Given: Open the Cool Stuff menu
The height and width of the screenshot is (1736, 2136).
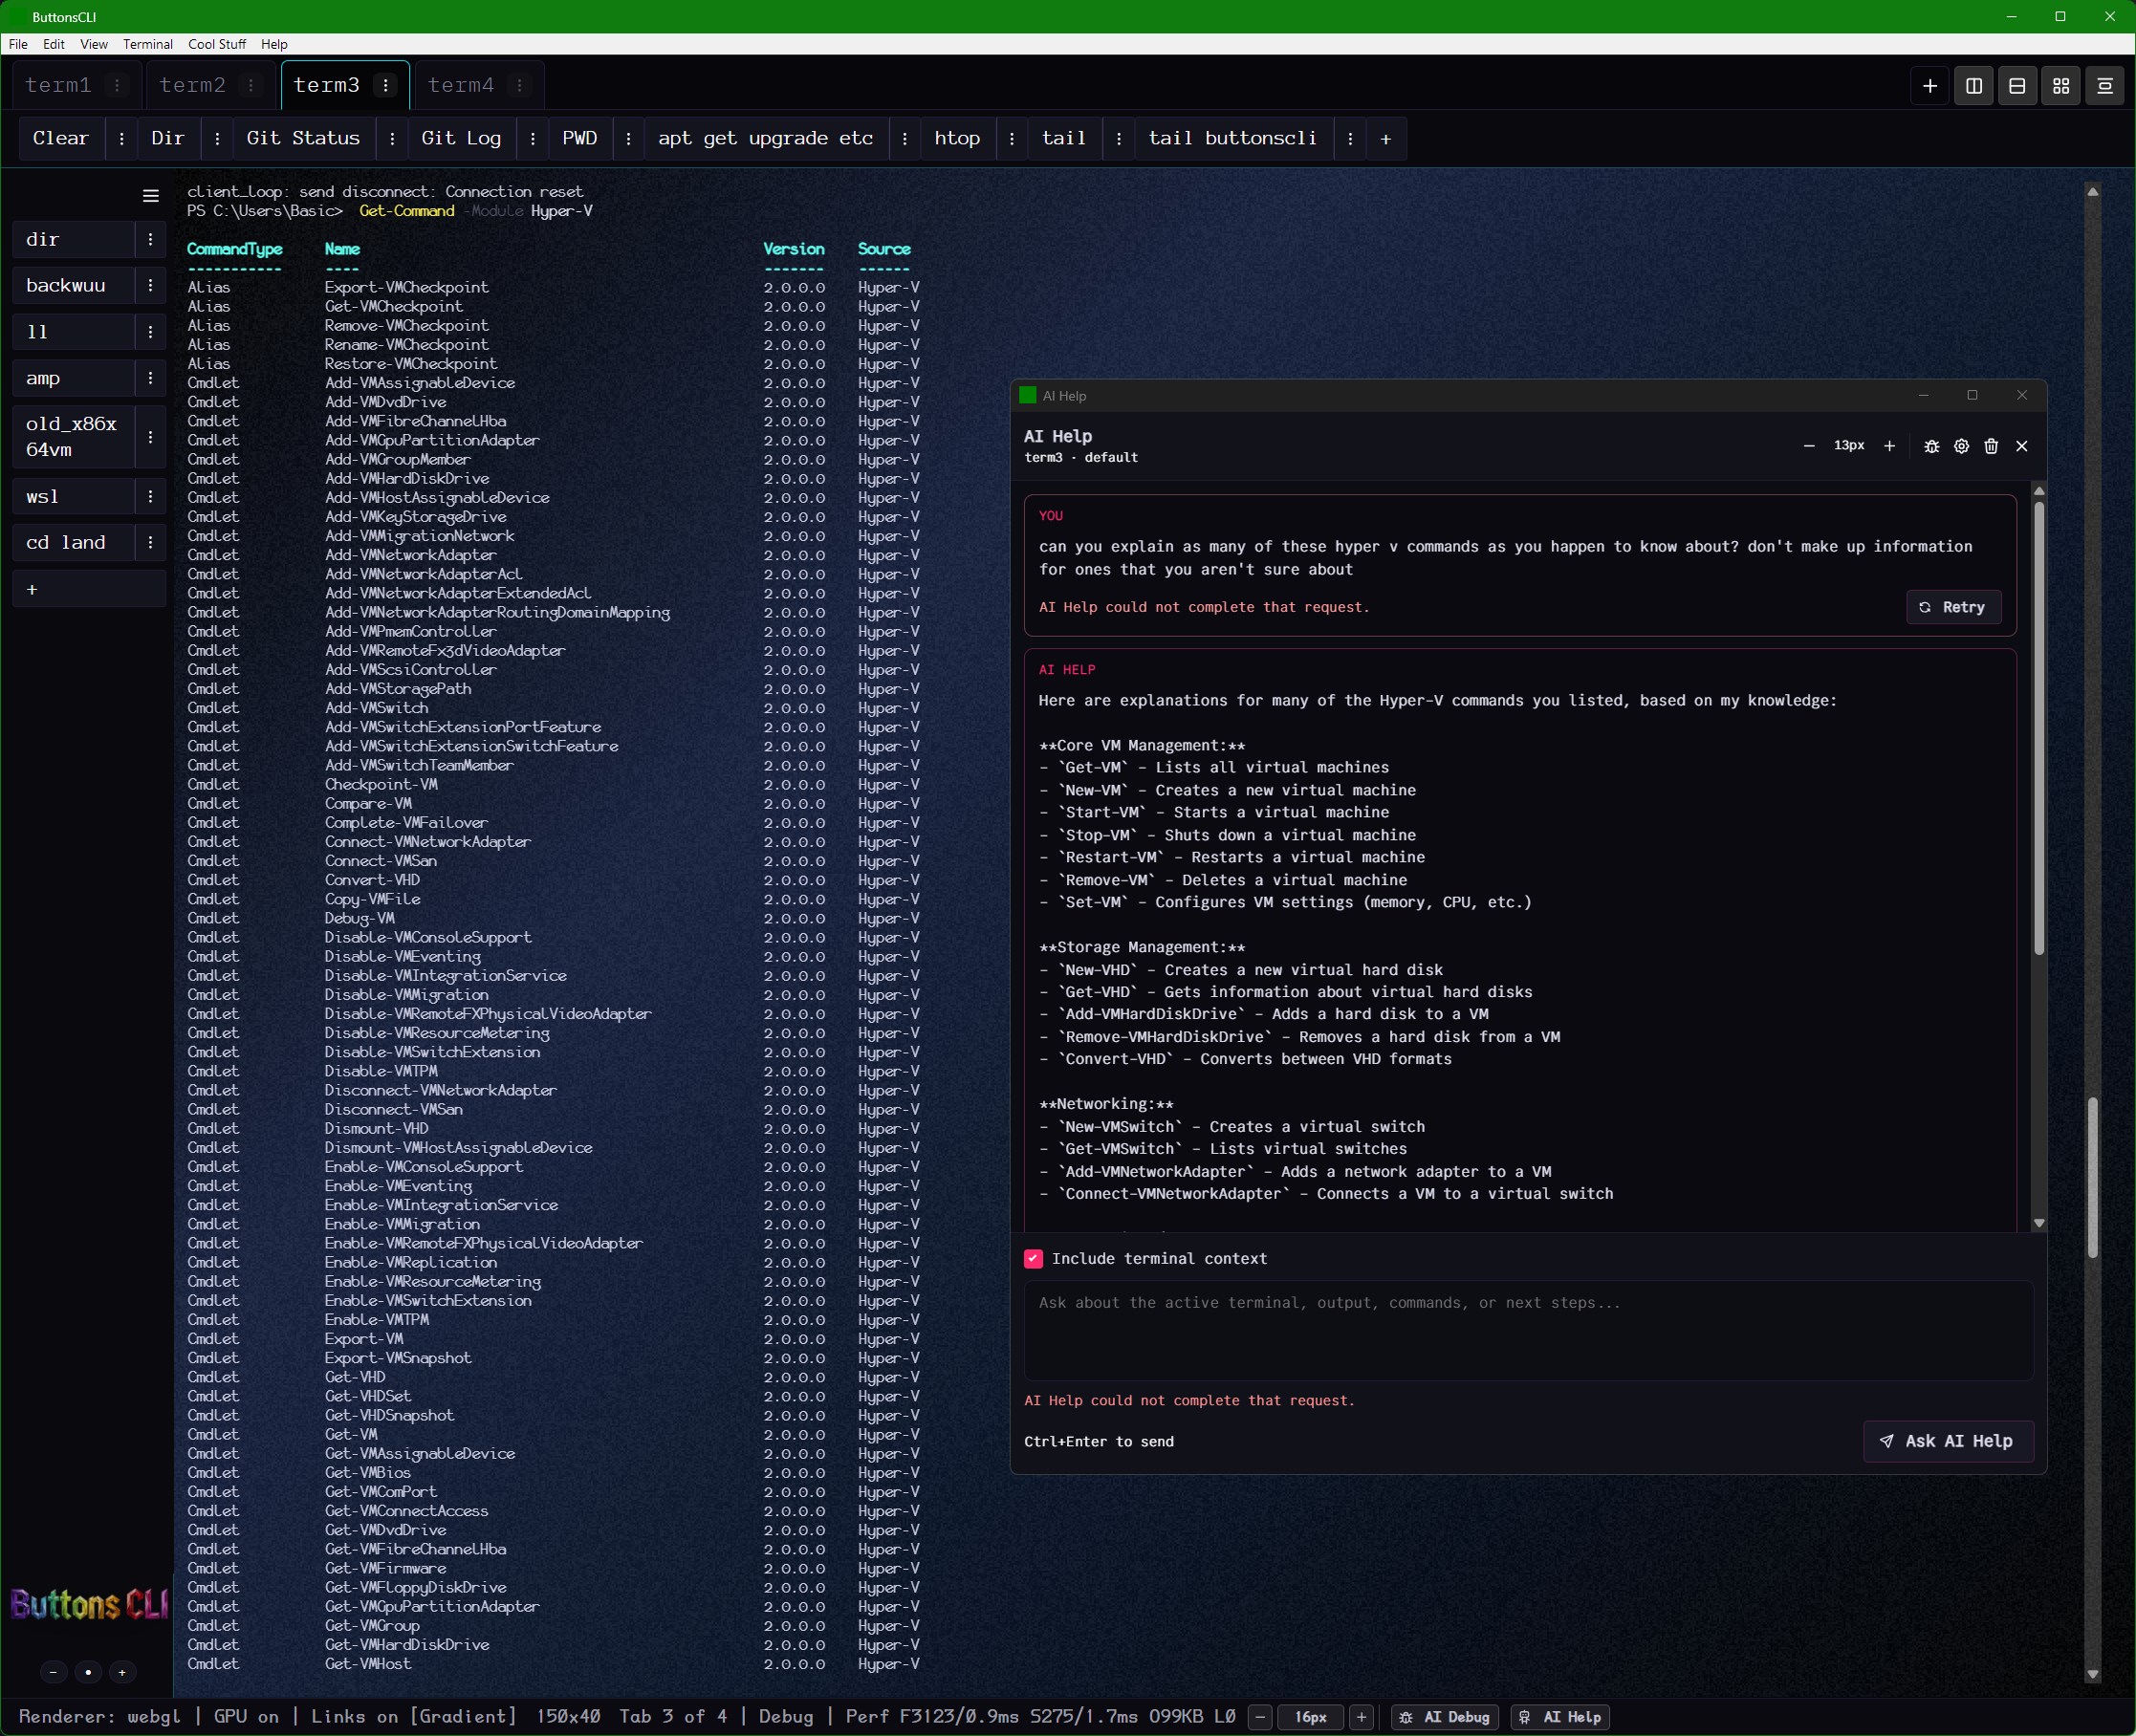Looking at the screenshot, I should 217,44.
